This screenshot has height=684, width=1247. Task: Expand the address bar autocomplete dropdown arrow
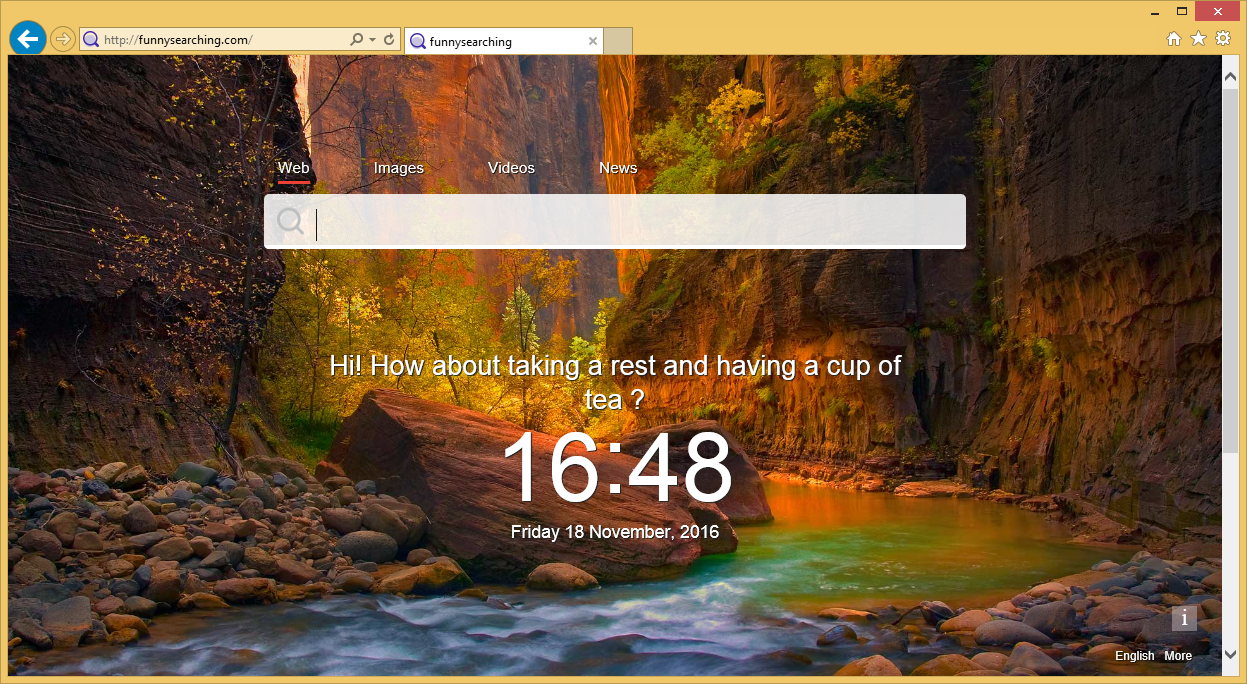point(373,40)
